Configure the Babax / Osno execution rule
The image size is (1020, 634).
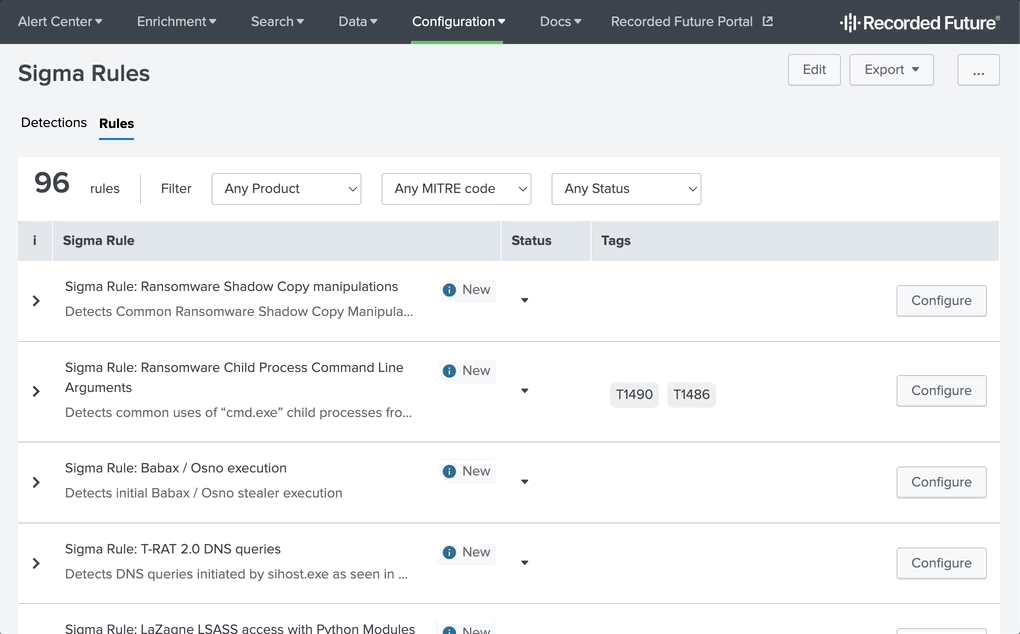[941, 482]
